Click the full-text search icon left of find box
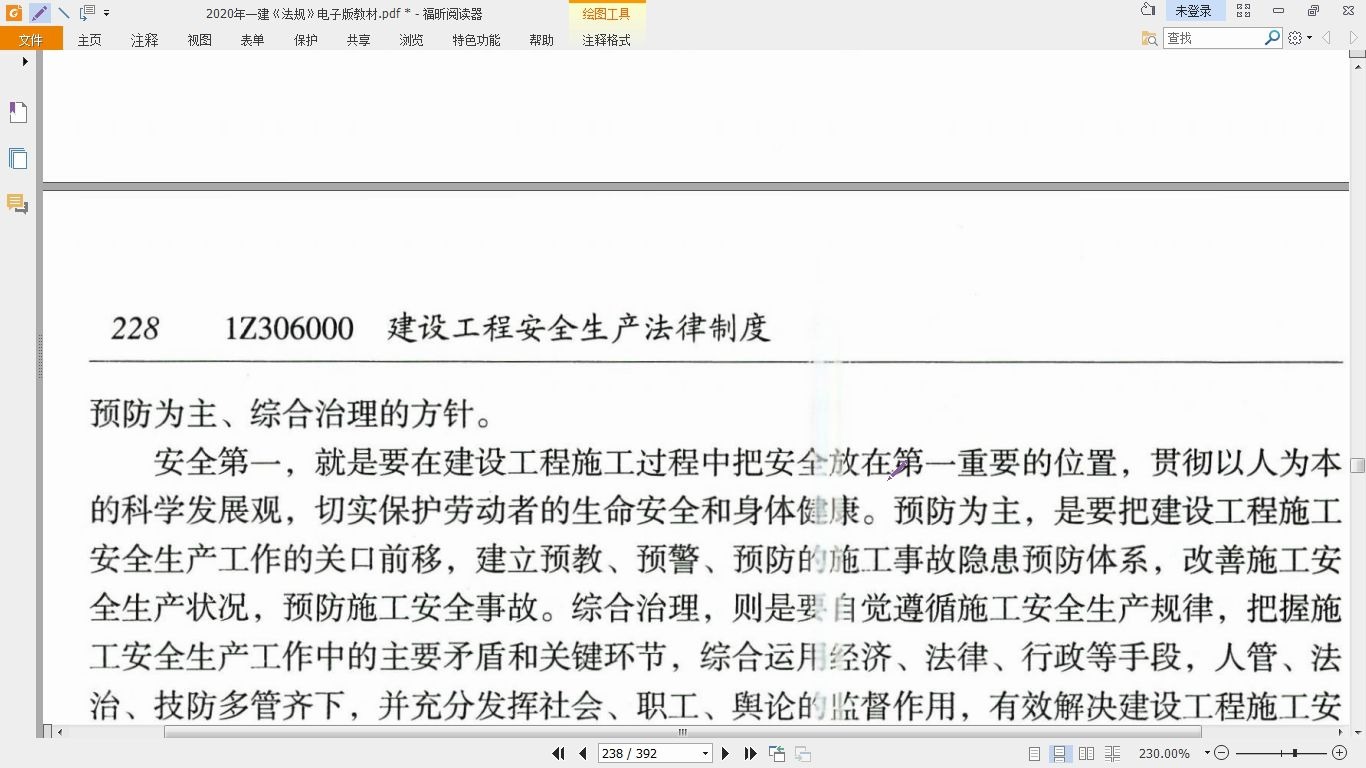The width and height of the screenshot is (1366, 768). (1148, 38)
